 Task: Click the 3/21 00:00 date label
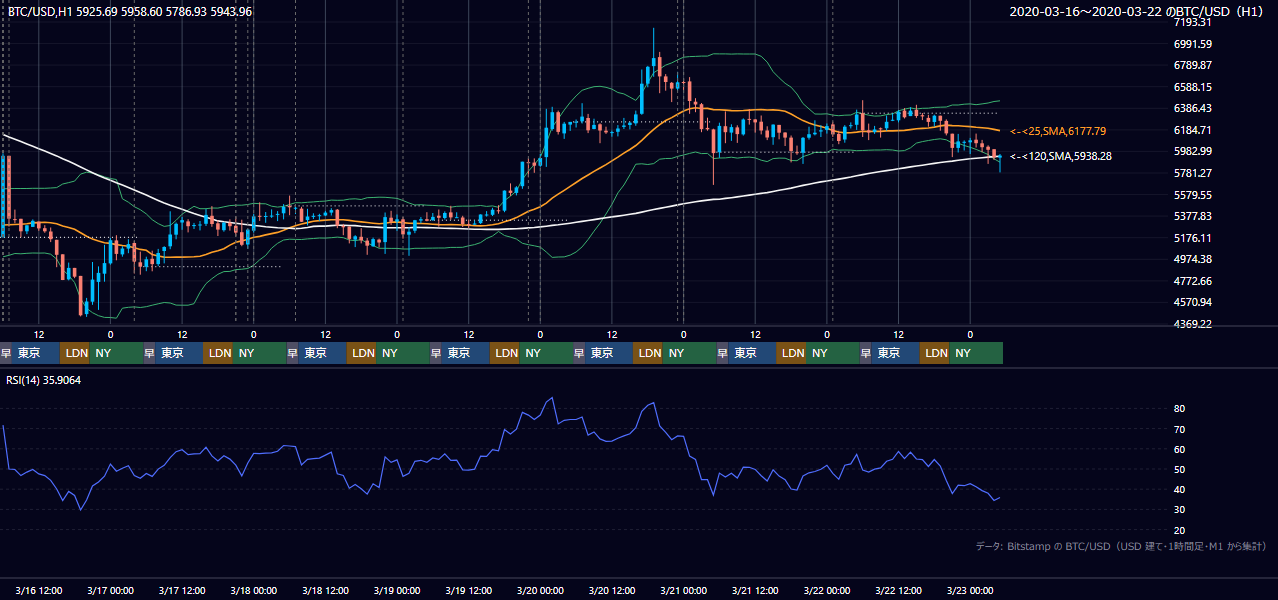coord(683,590)
